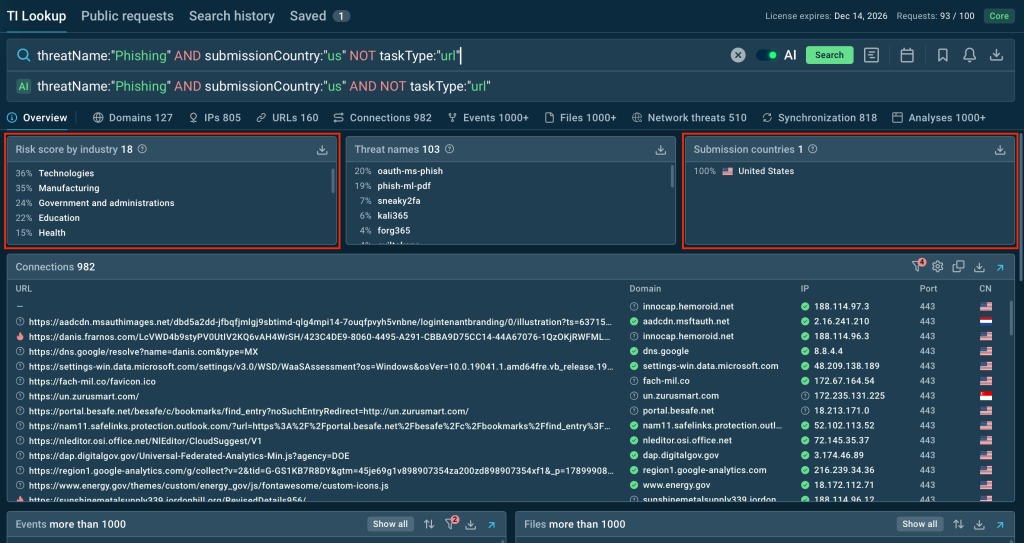Open the query builder icon next to Search

click(871, 56)
